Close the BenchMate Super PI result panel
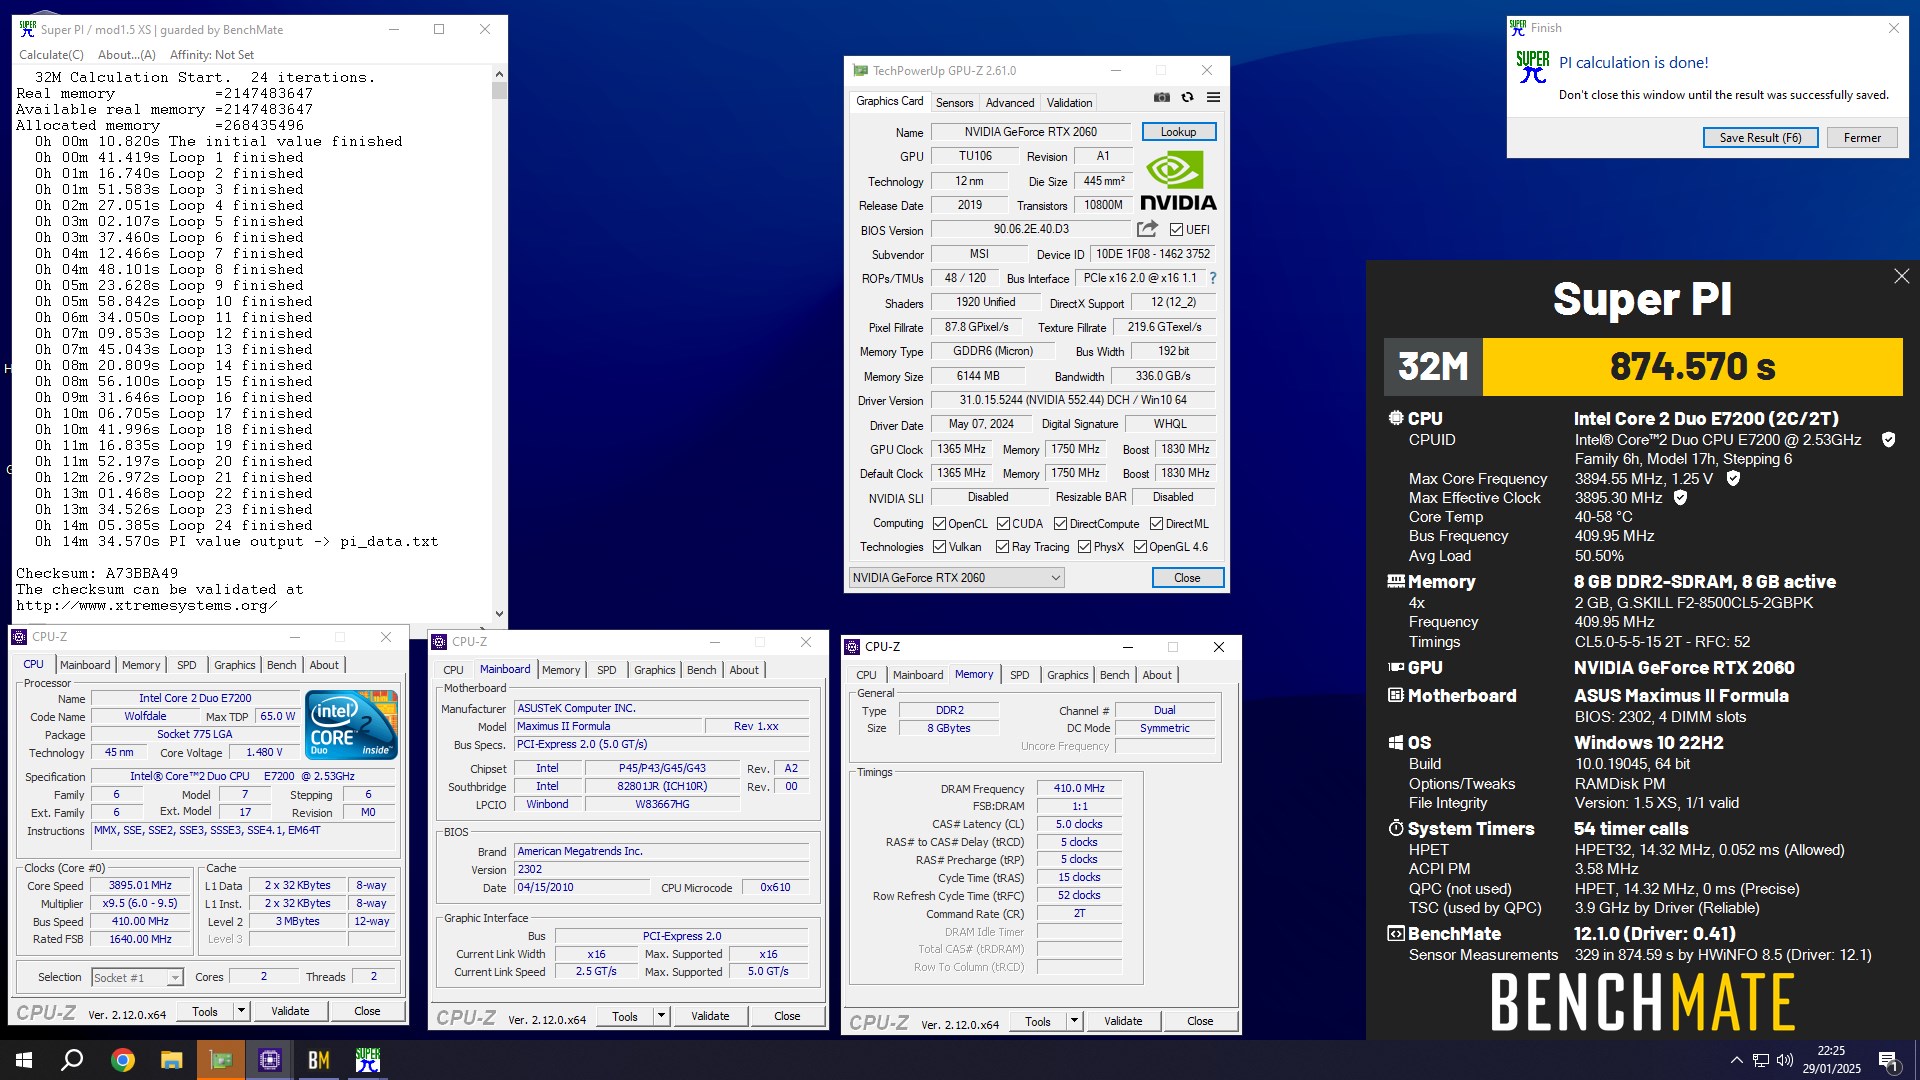The width and height of the screenshot is (1920, 1080). tap(1901, 276)
